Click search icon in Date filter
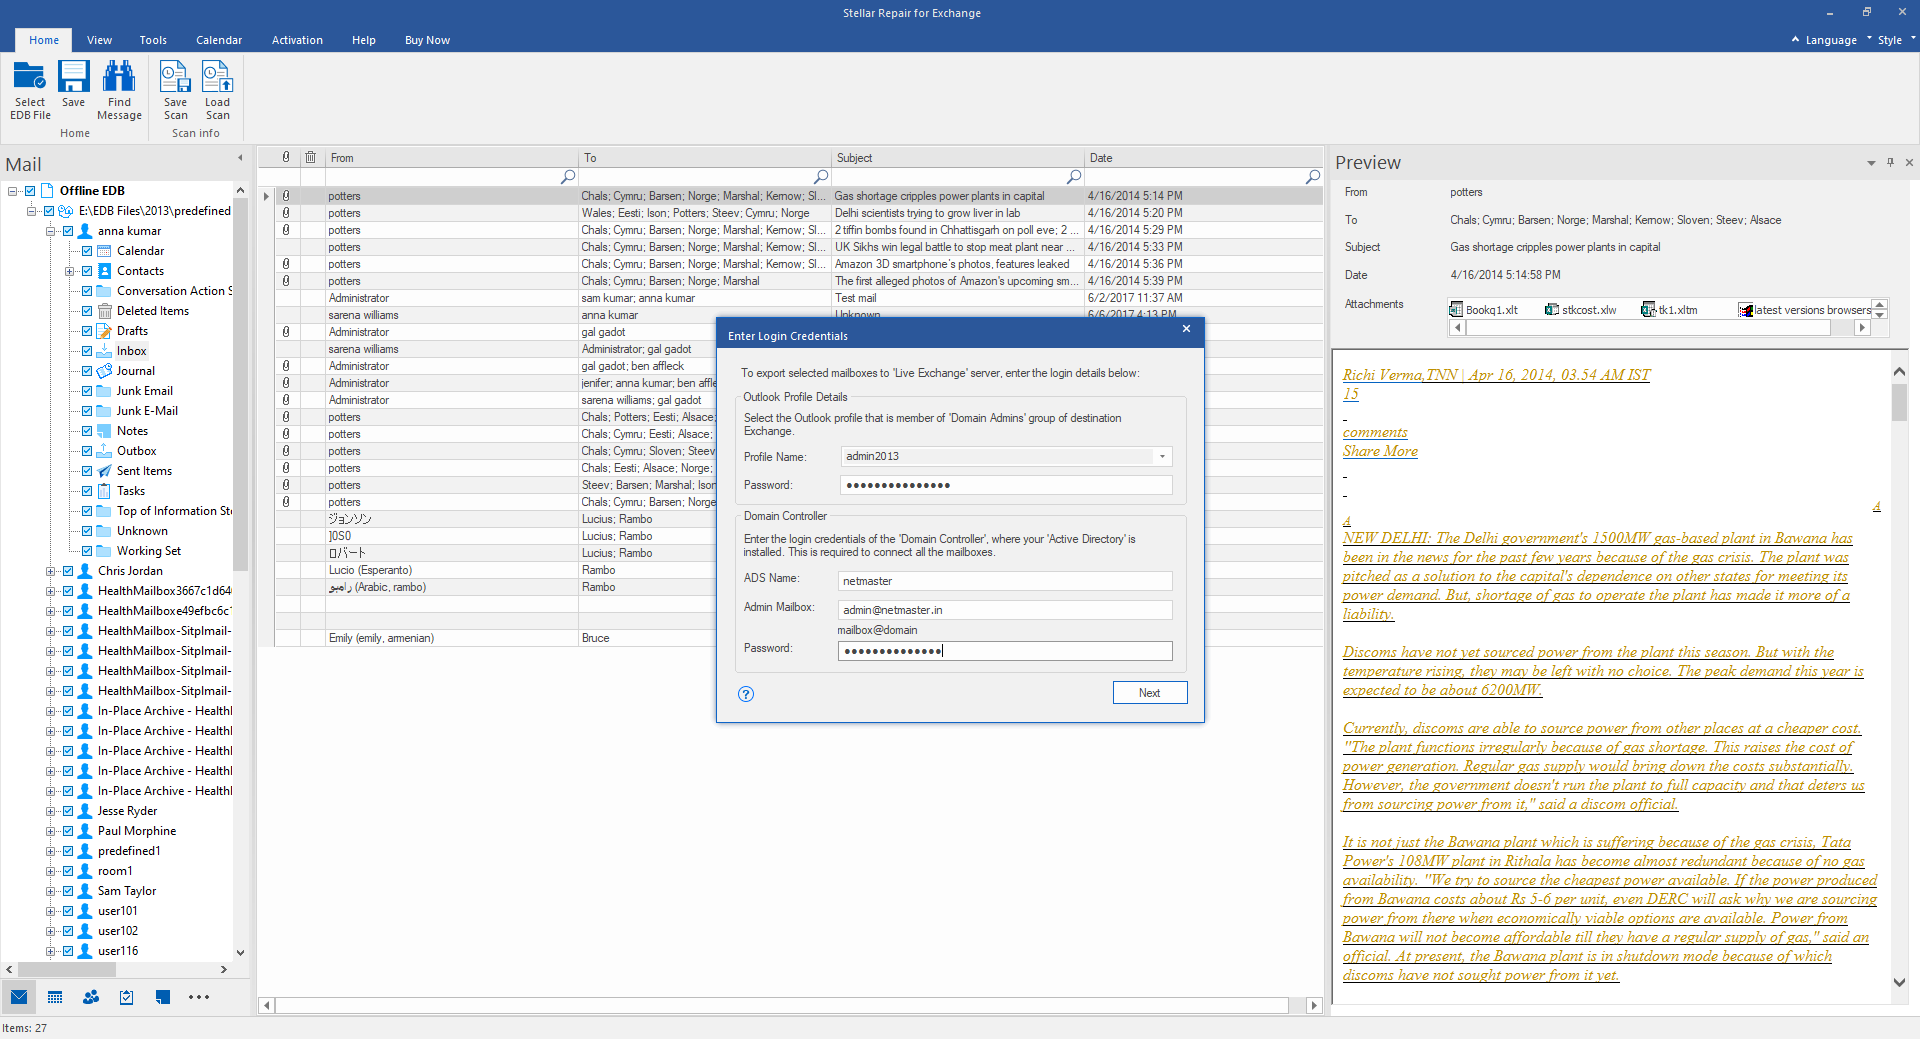Screen dimensions: 1920x1039 [x=1313, y=176]
